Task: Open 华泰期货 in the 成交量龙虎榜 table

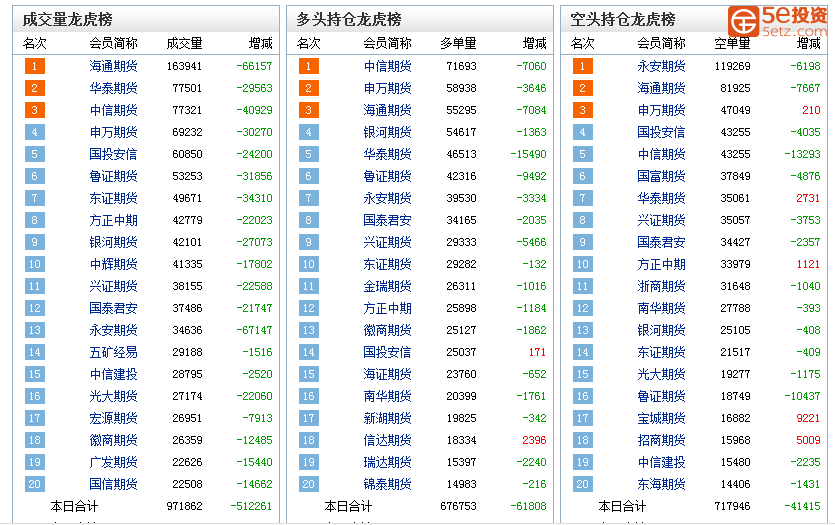Action: click(113, 88)
